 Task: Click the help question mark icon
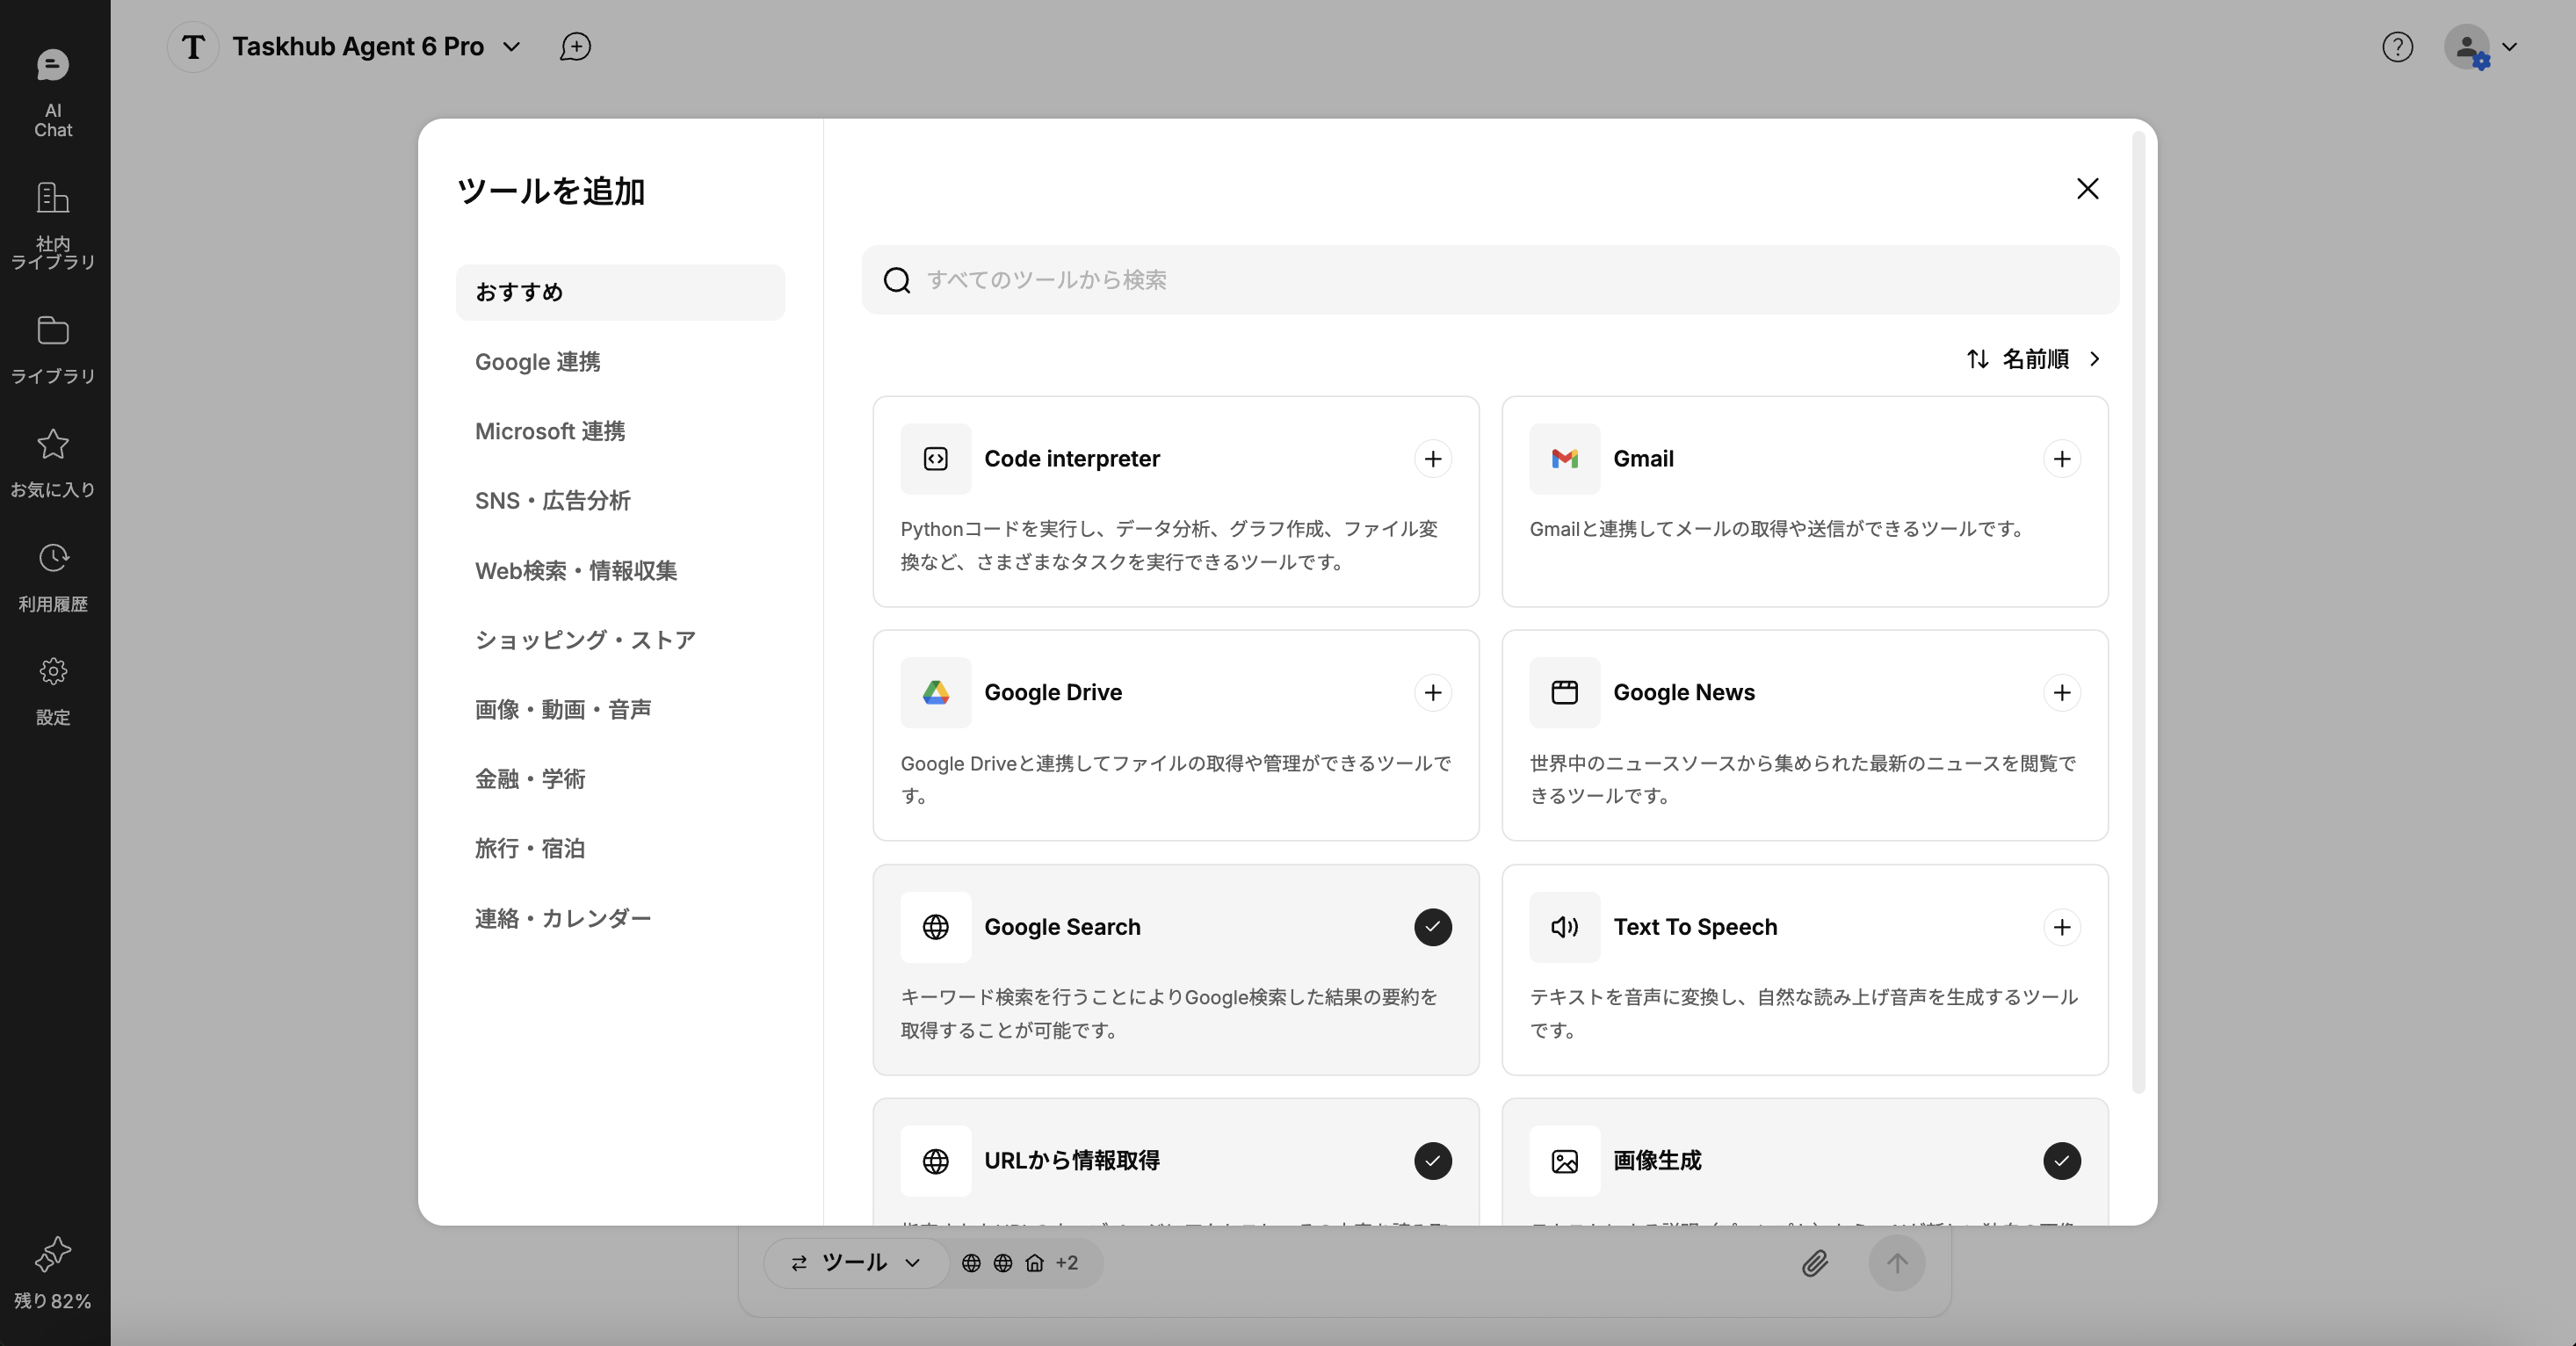2397,47
